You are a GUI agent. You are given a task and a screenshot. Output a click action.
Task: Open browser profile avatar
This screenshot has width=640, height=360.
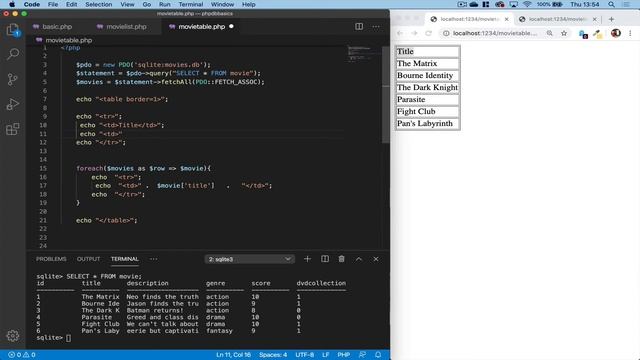pyautogui.click(x=616, y=33)
